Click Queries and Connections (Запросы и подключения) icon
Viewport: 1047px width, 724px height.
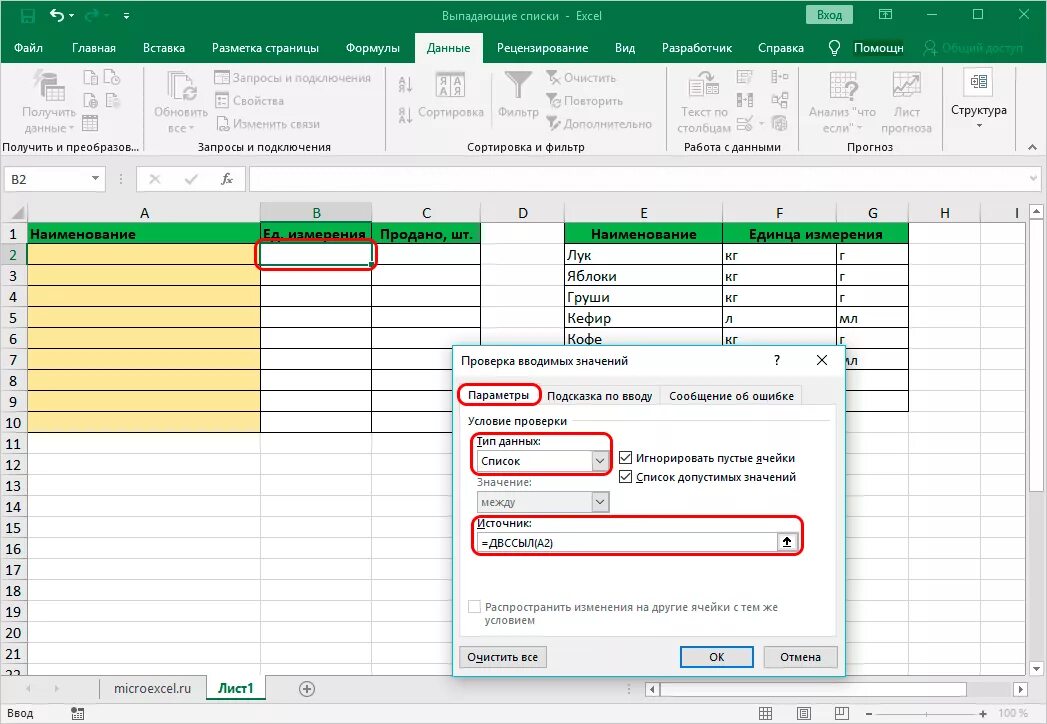coord(222,78)
